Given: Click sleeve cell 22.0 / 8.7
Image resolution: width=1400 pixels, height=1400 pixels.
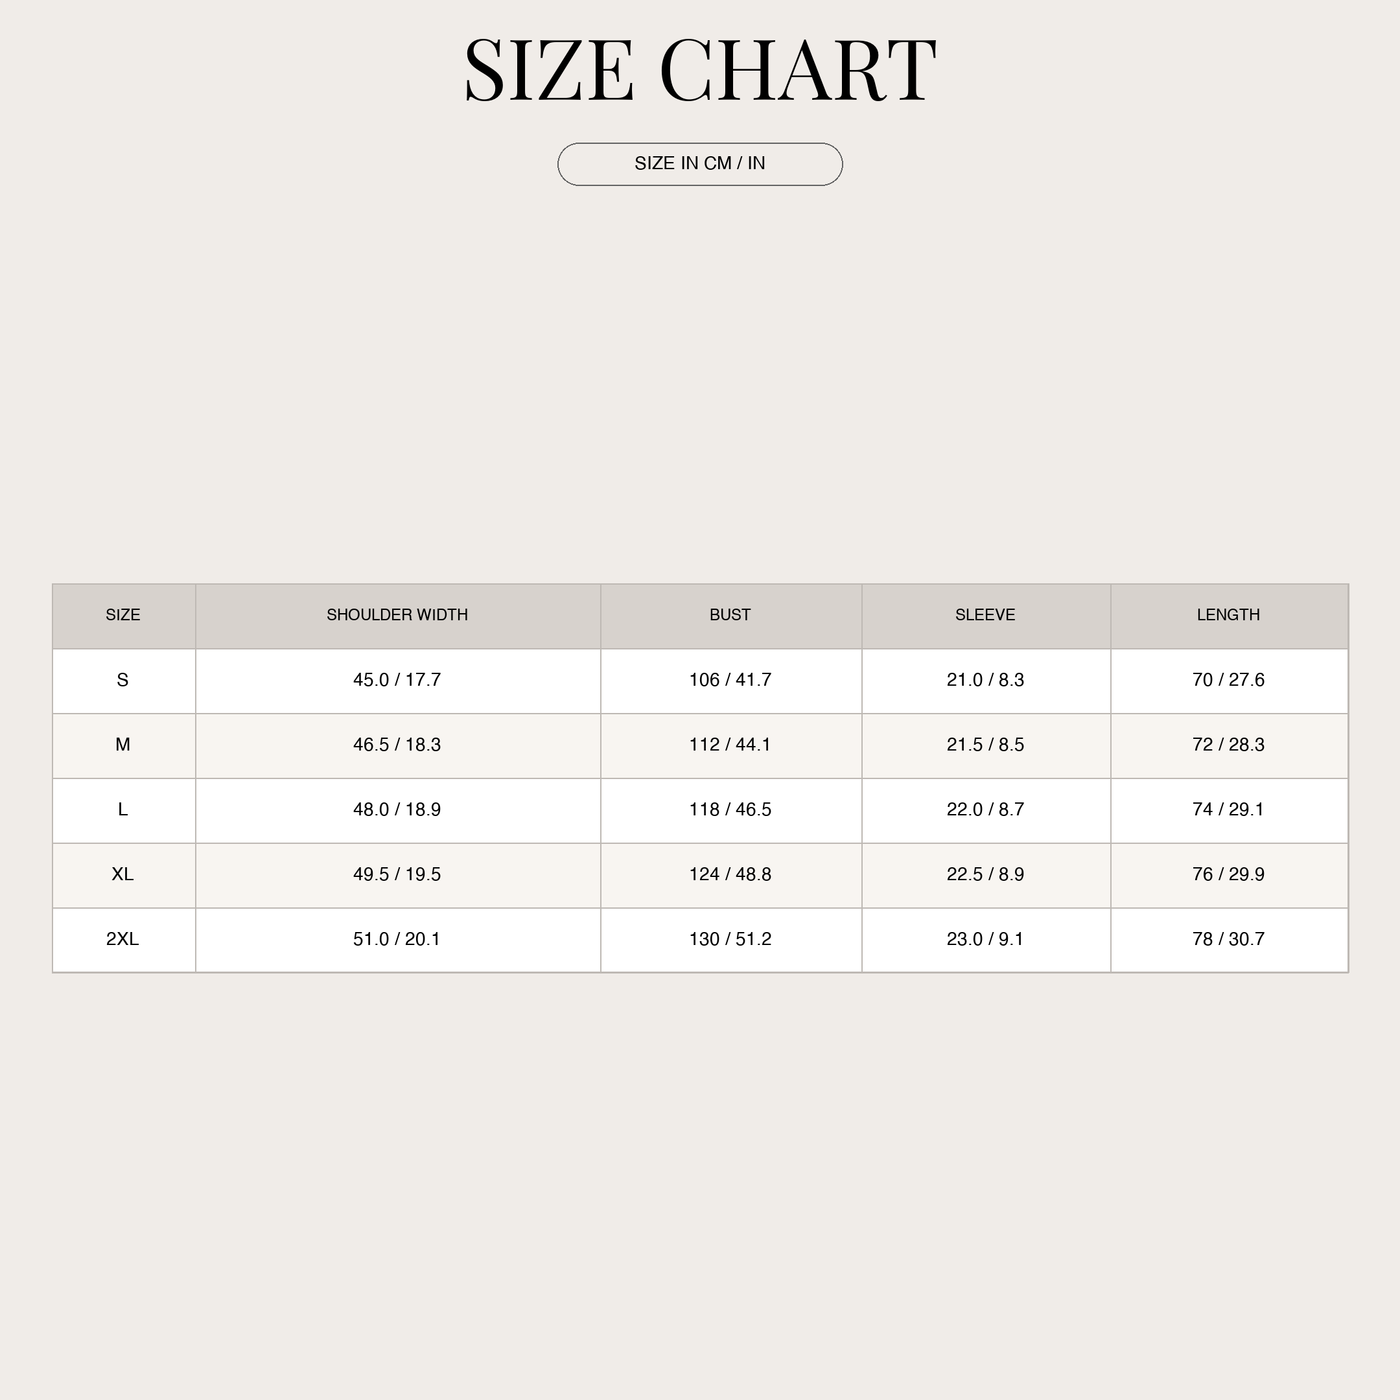Looking at the screenshot, I should 985,810.
